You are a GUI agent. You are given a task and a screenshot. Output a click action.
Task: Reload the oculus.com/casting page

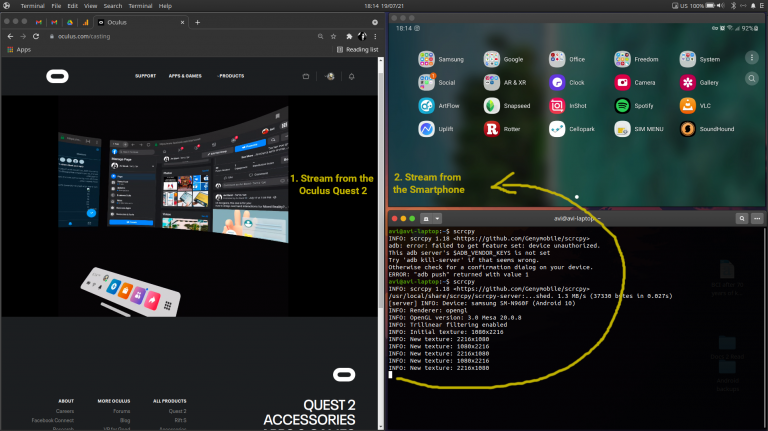[x=36, y=36]
